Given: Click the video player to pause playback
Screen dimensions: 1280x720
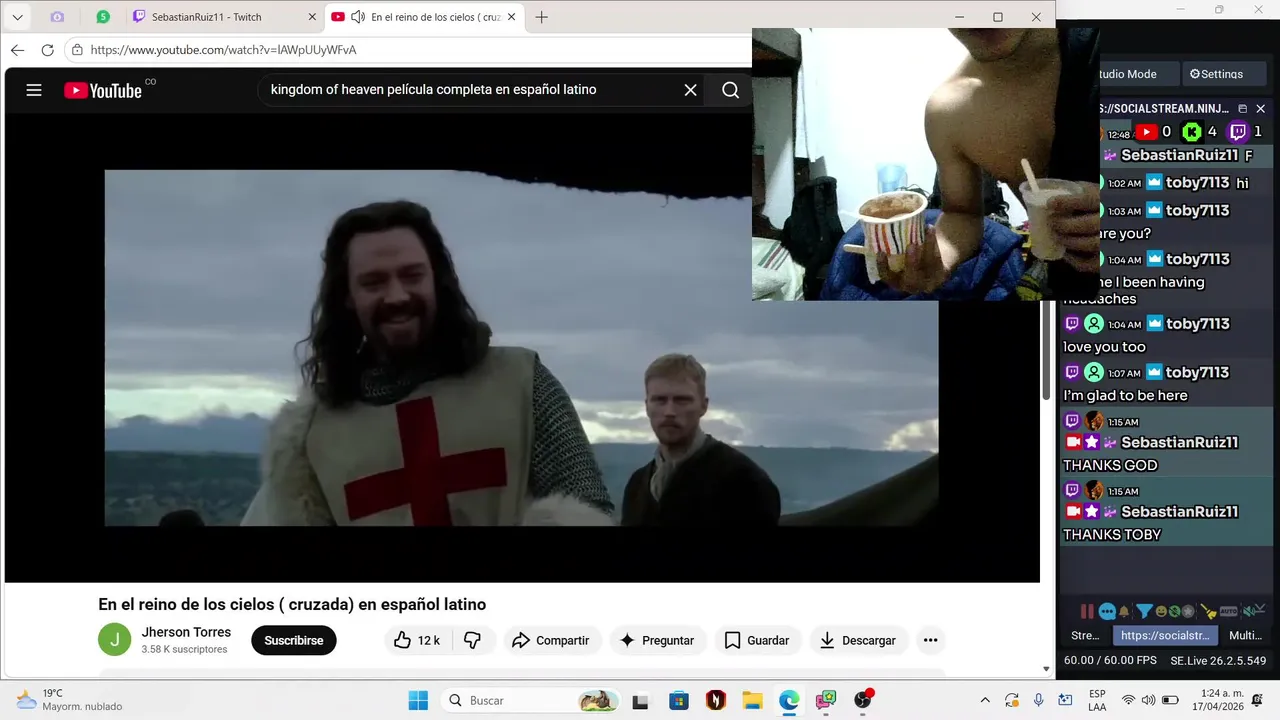Looking at the screenshot, I should 521,347.
